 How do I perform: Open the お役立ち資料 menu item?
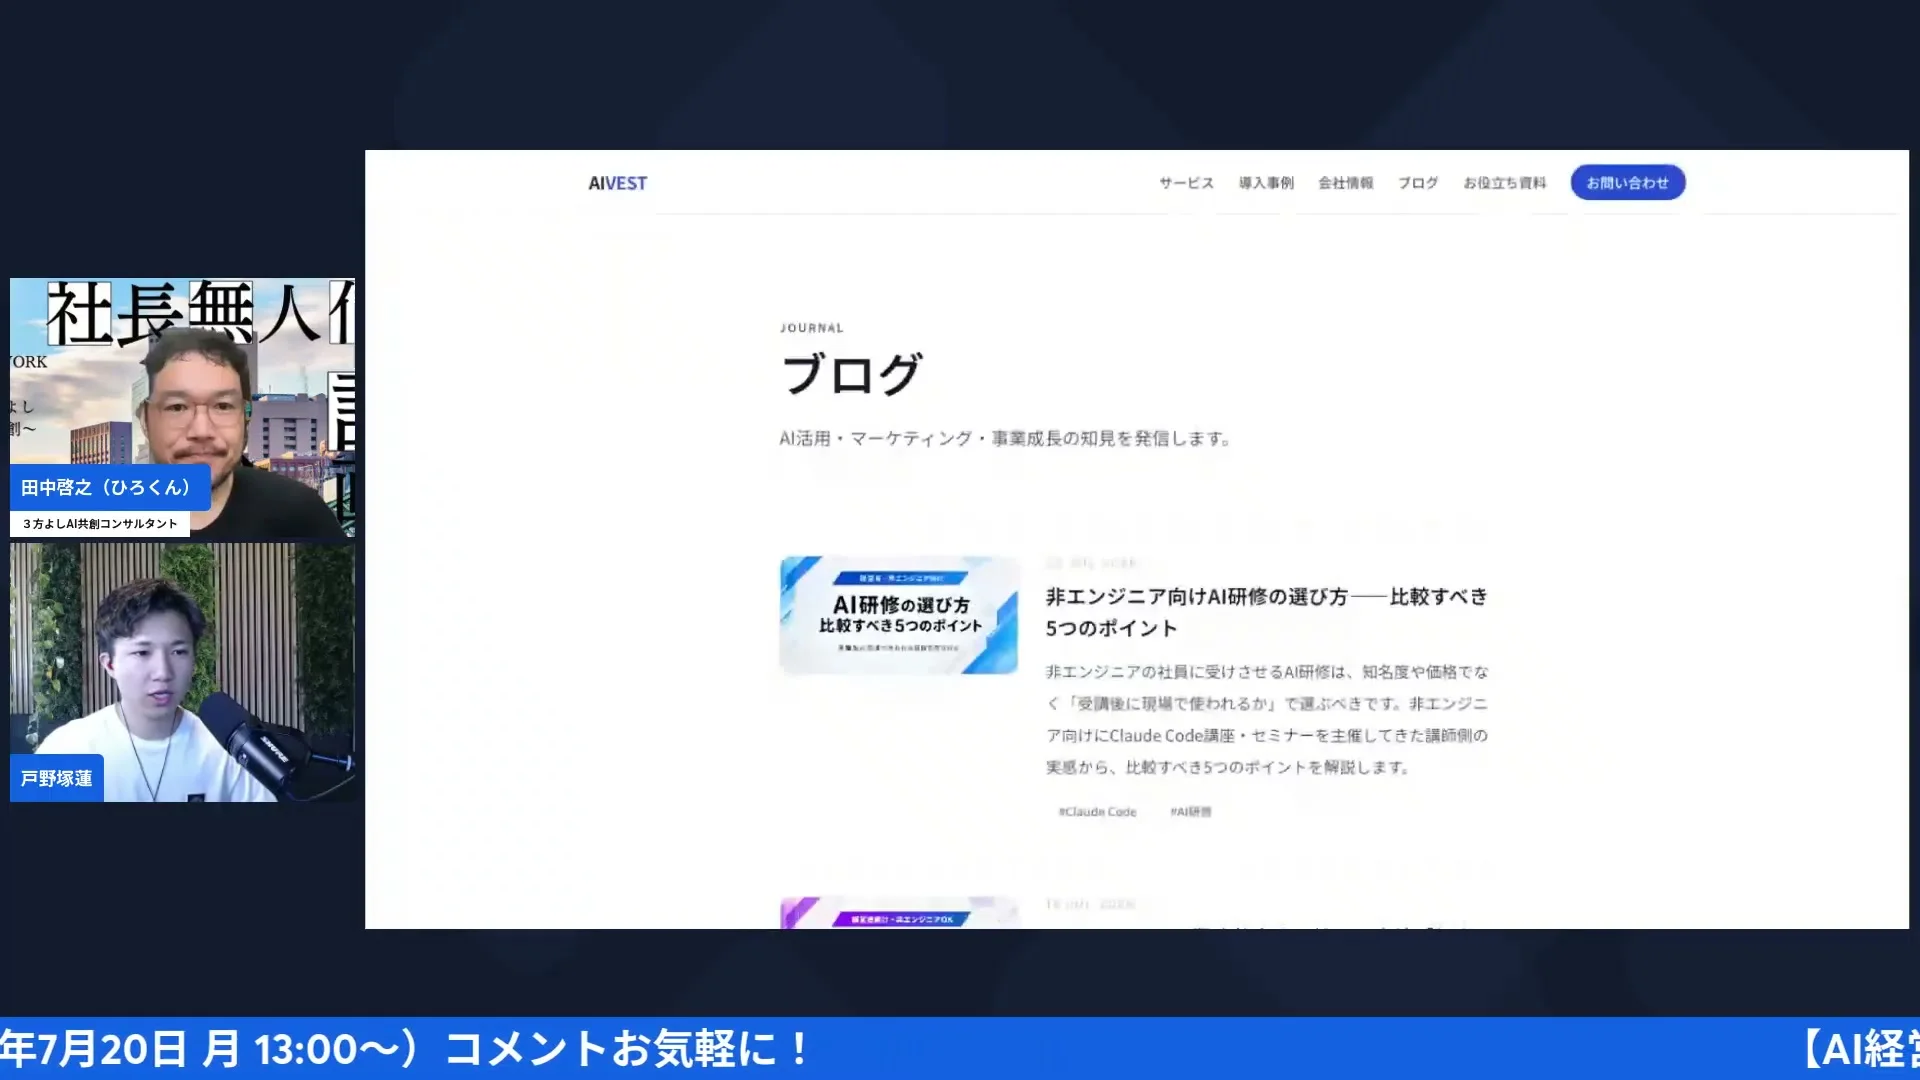pyautogui.click(x=1504, y=183)
